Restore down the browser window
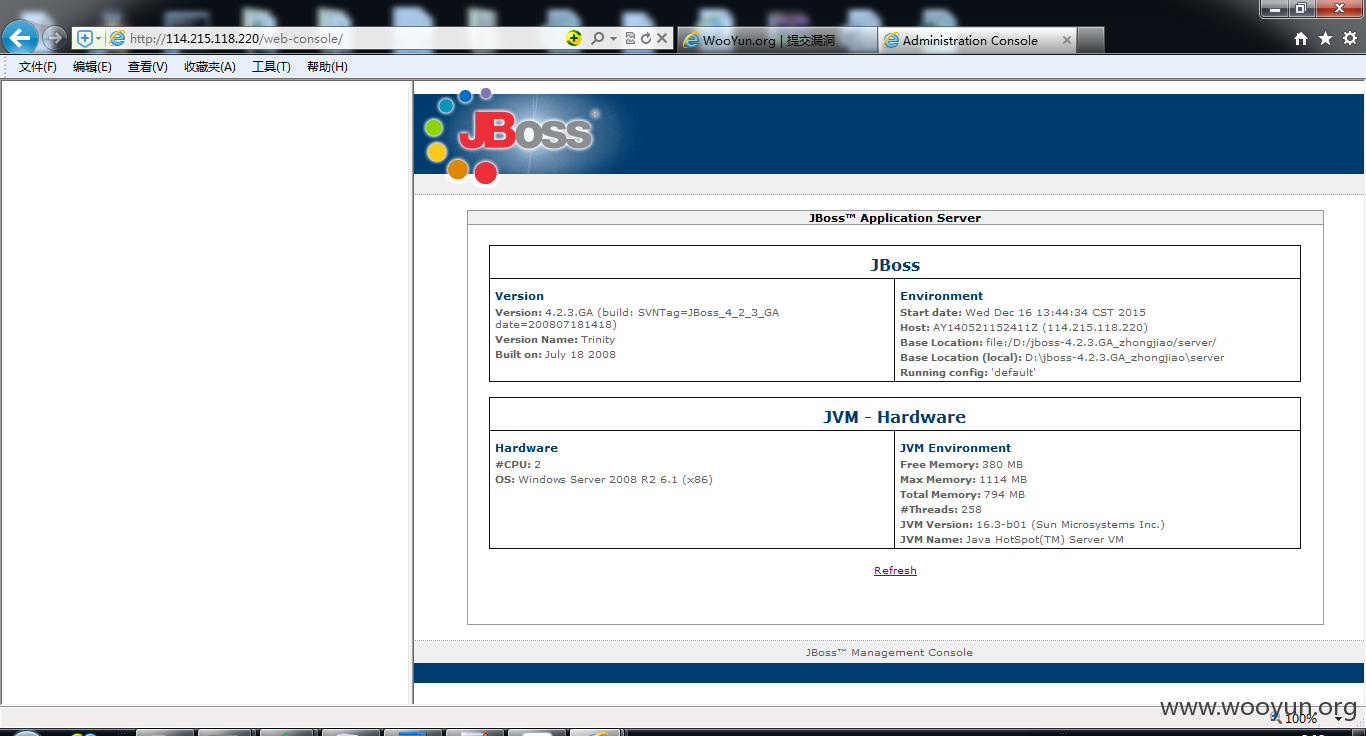 (x=1301, y=9)
